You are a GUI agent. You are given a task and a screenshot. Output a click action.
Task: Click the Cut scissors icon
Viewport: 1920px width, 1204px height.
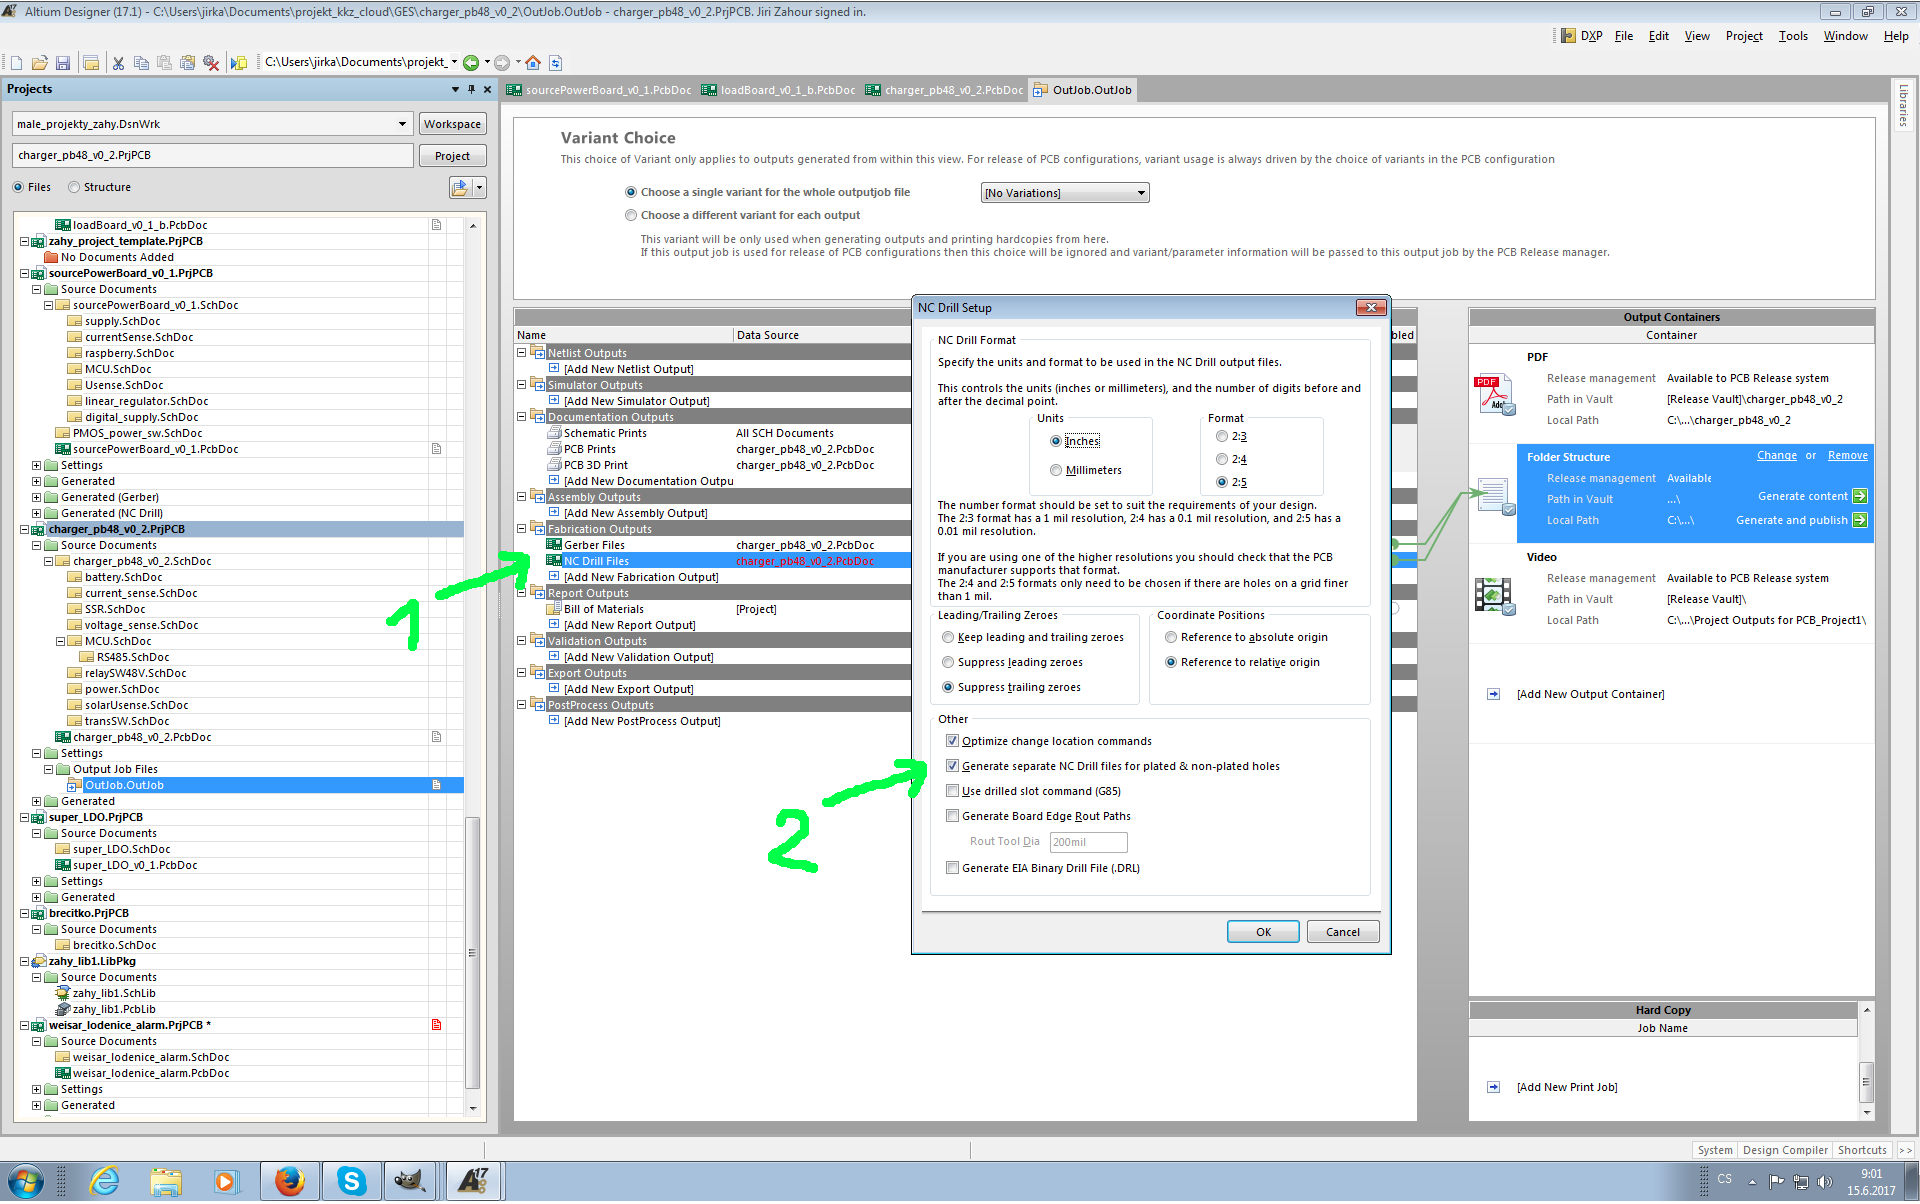pos(118,63)
